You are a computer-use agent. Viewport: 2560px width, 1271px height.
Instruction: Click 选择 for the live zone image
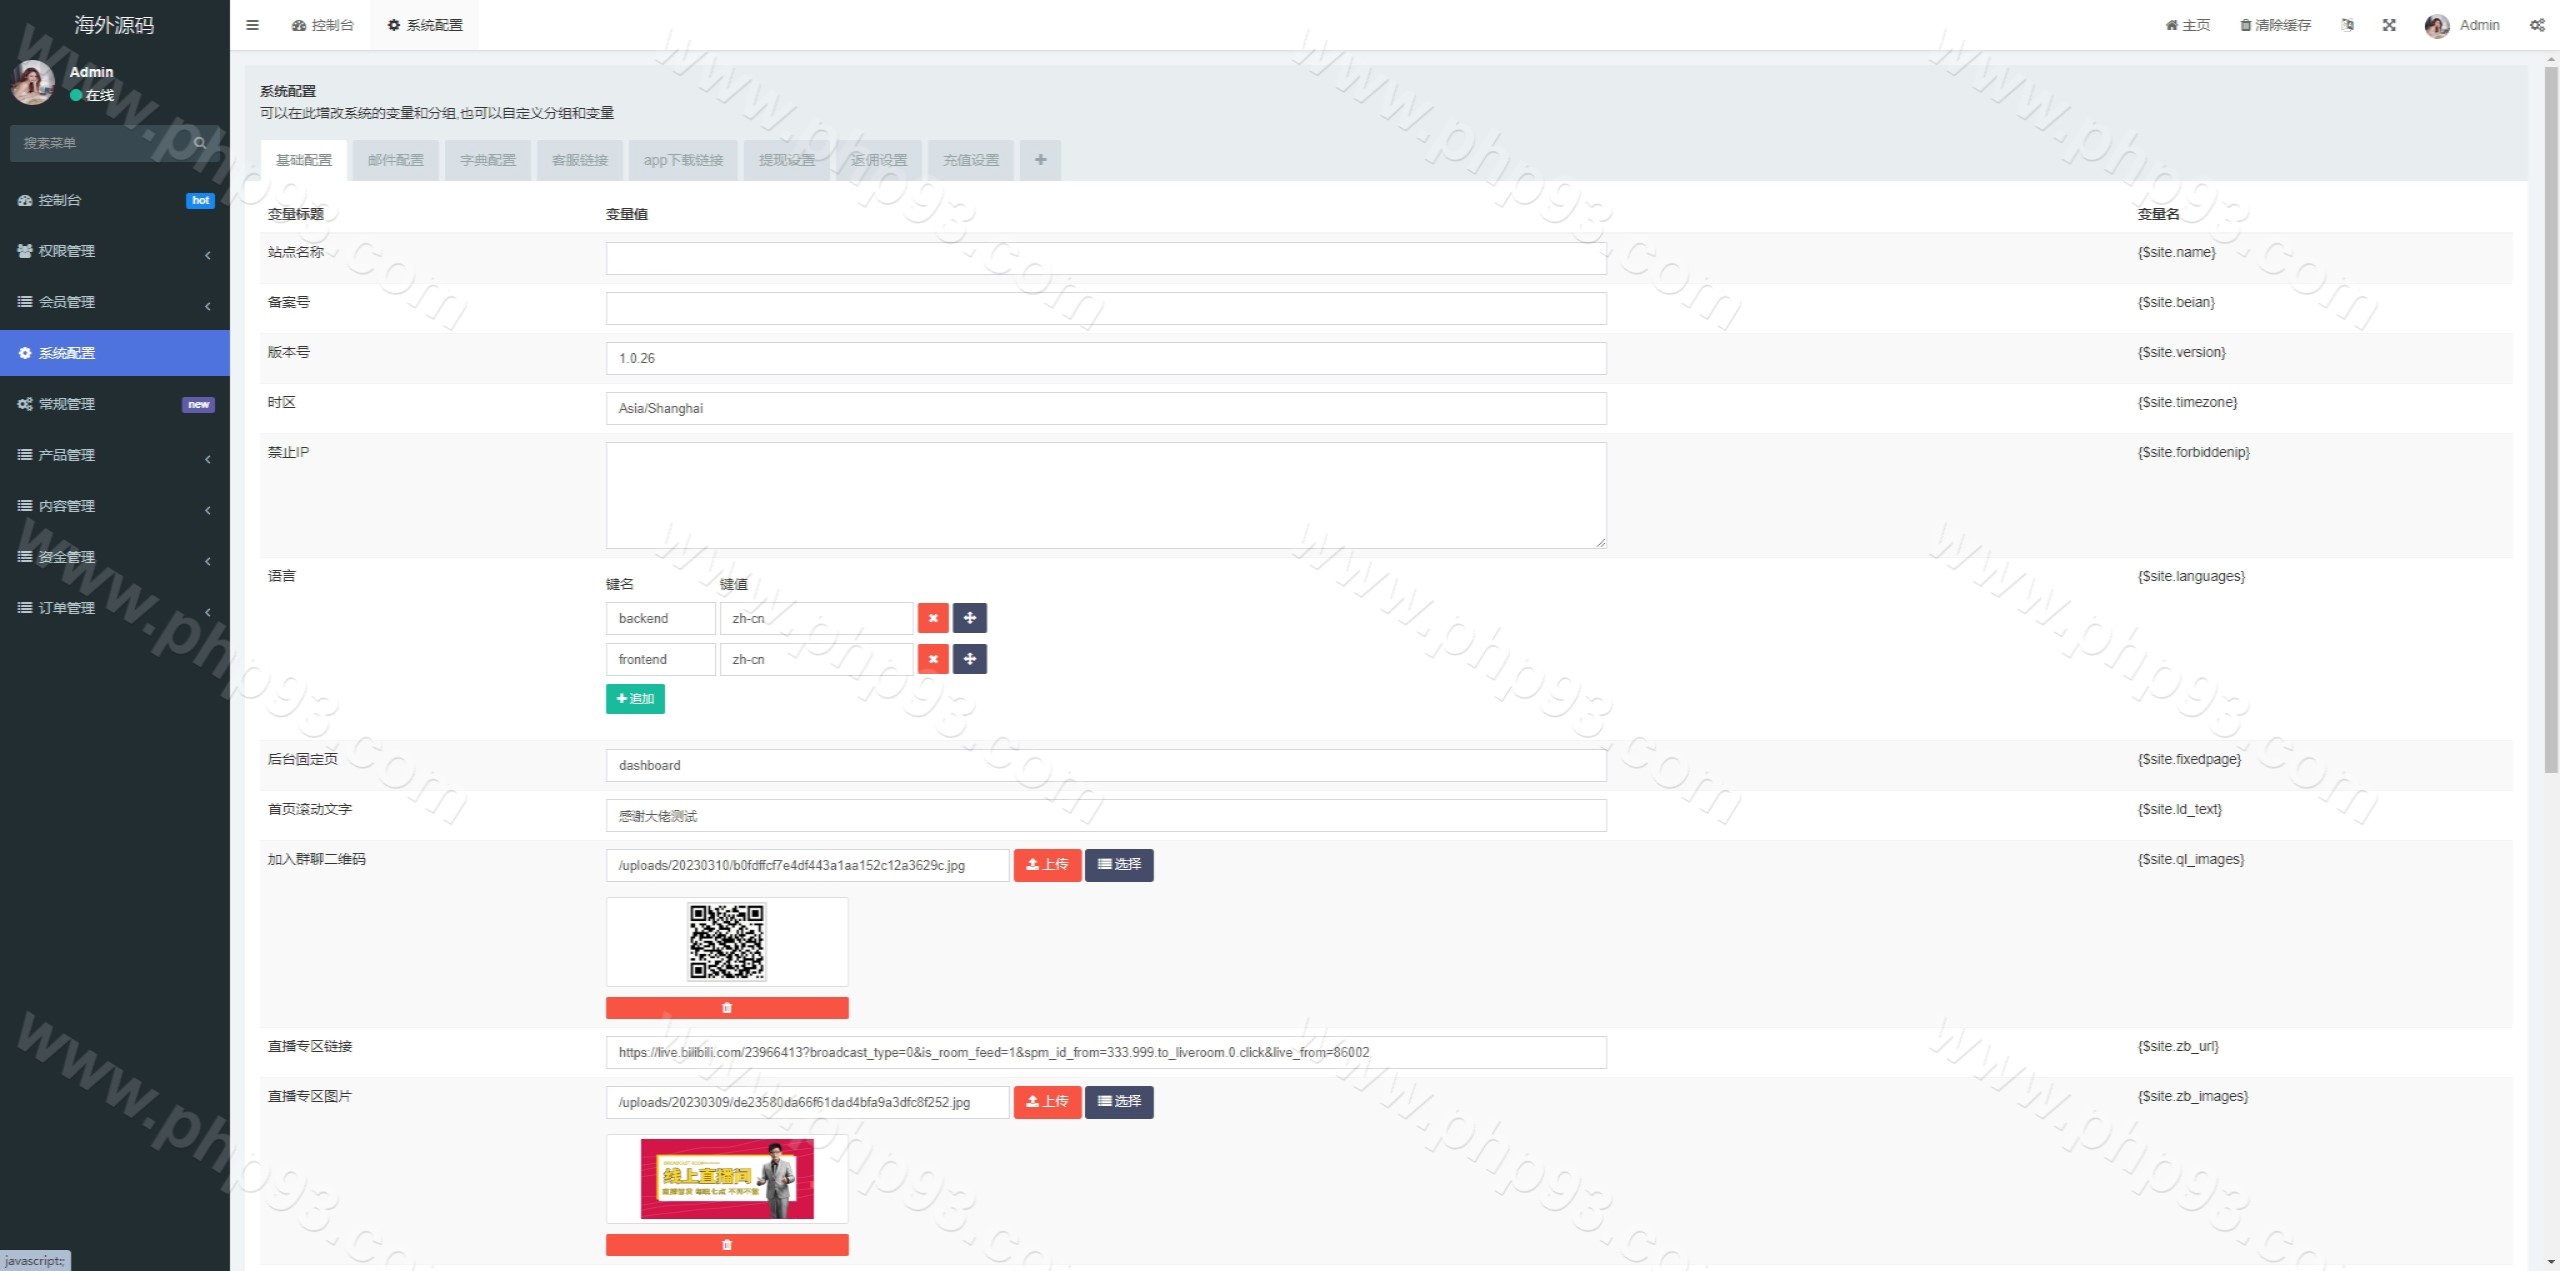pyautogui.click(x=1119, y=1102)
